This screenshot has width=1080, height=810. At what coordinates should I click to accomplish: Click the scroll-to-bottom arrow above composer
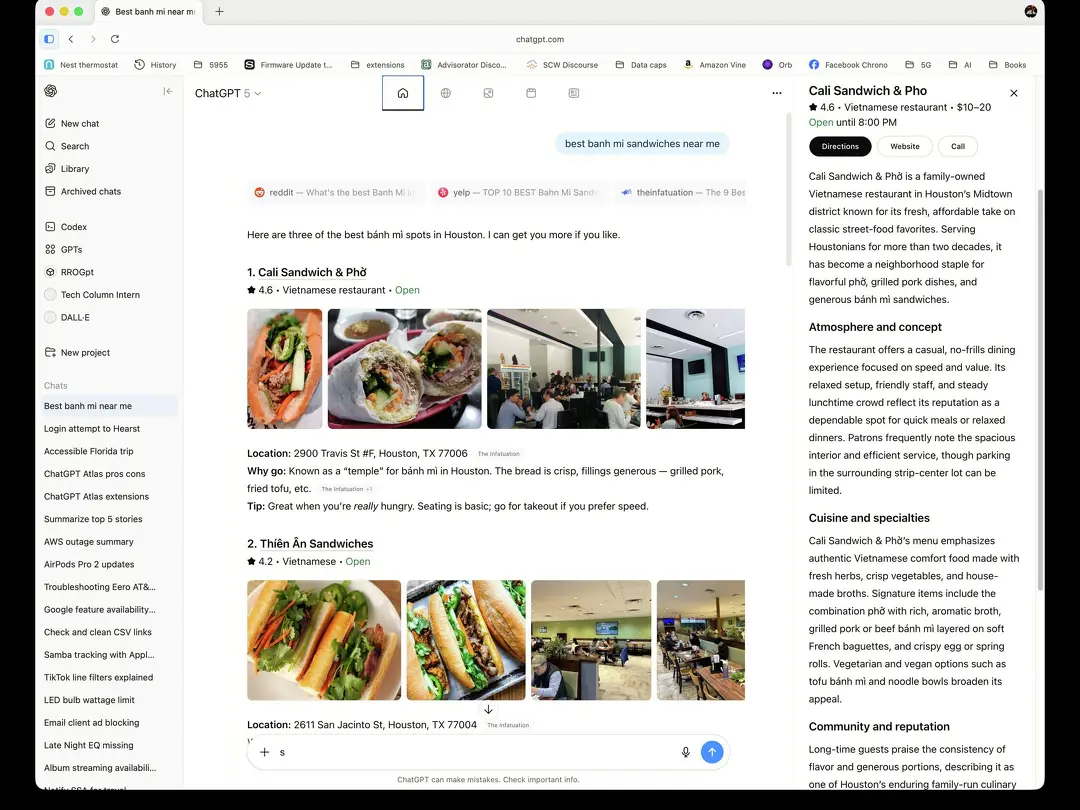(x=488, y=710)
